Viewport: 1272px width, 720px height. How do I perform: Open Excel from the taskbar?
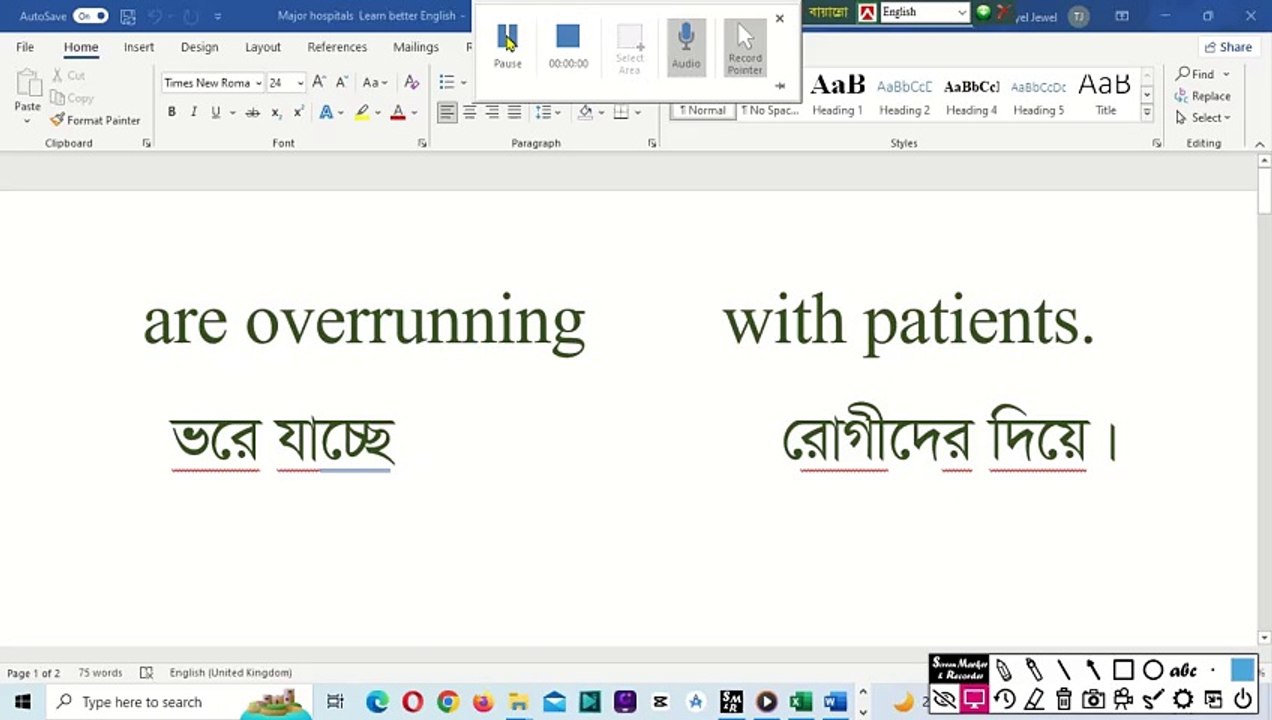pos(800,702)
